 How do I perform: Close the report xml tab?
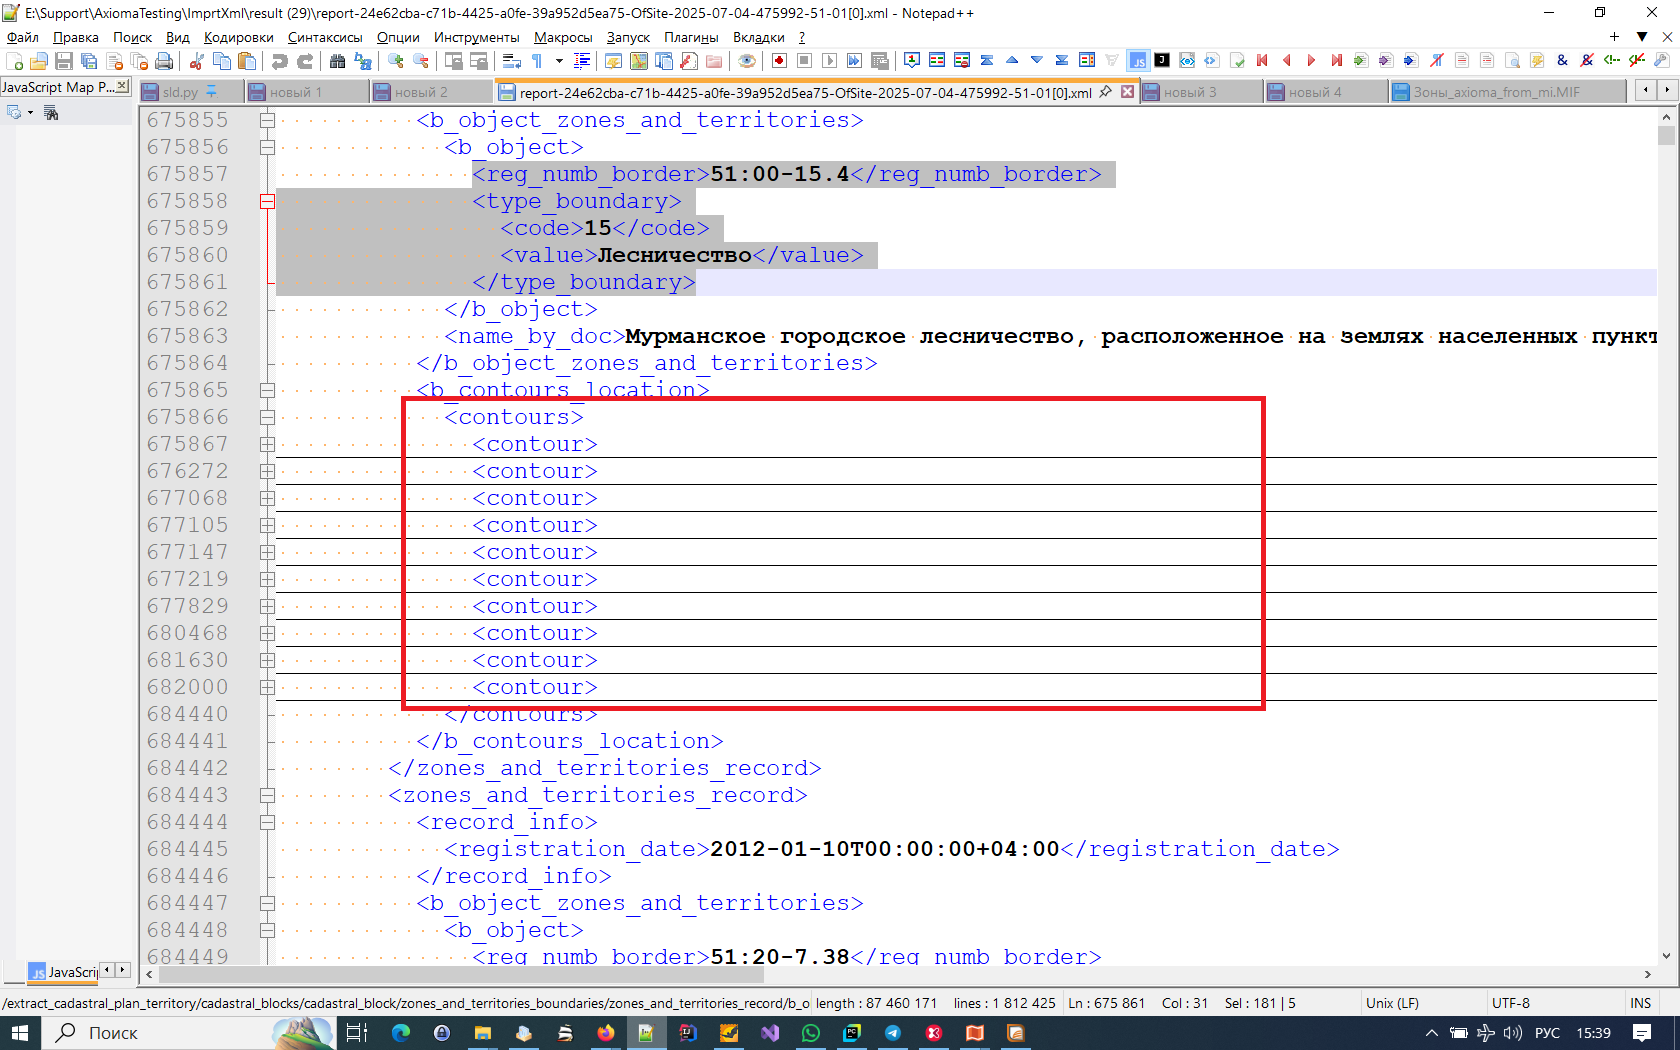point(1128,90)
